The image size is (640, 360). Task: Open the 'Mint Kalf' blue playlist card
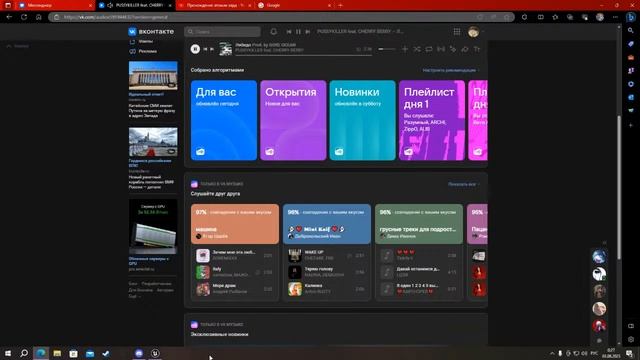[x=327, y=224]
